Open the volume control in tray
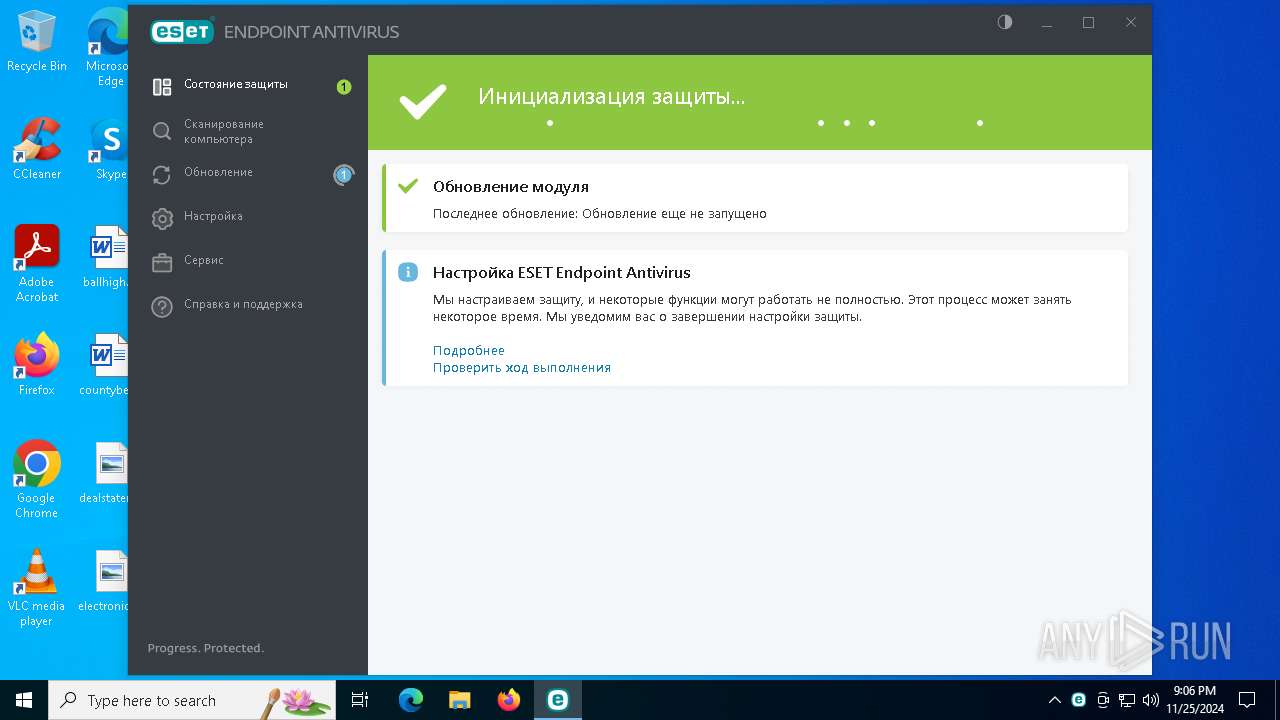The height and width of the screenshot is (720, 1280). 1150,700
